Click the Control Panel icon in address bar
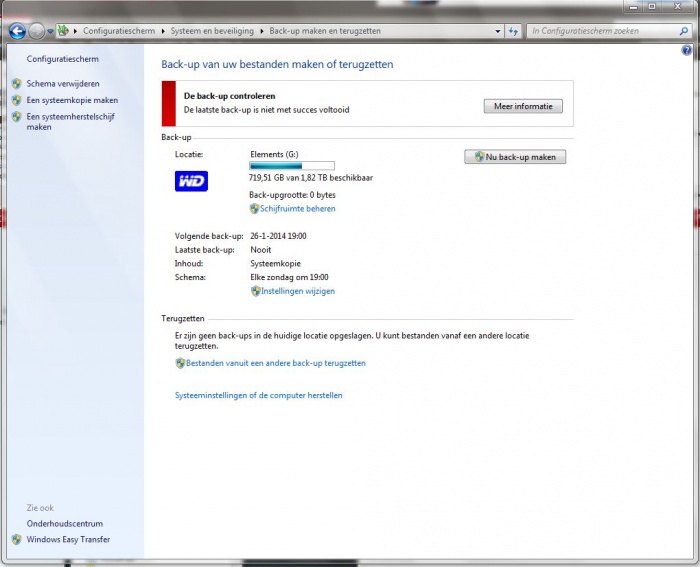Screen dimensions: 700x567 (x=64, y=31)
